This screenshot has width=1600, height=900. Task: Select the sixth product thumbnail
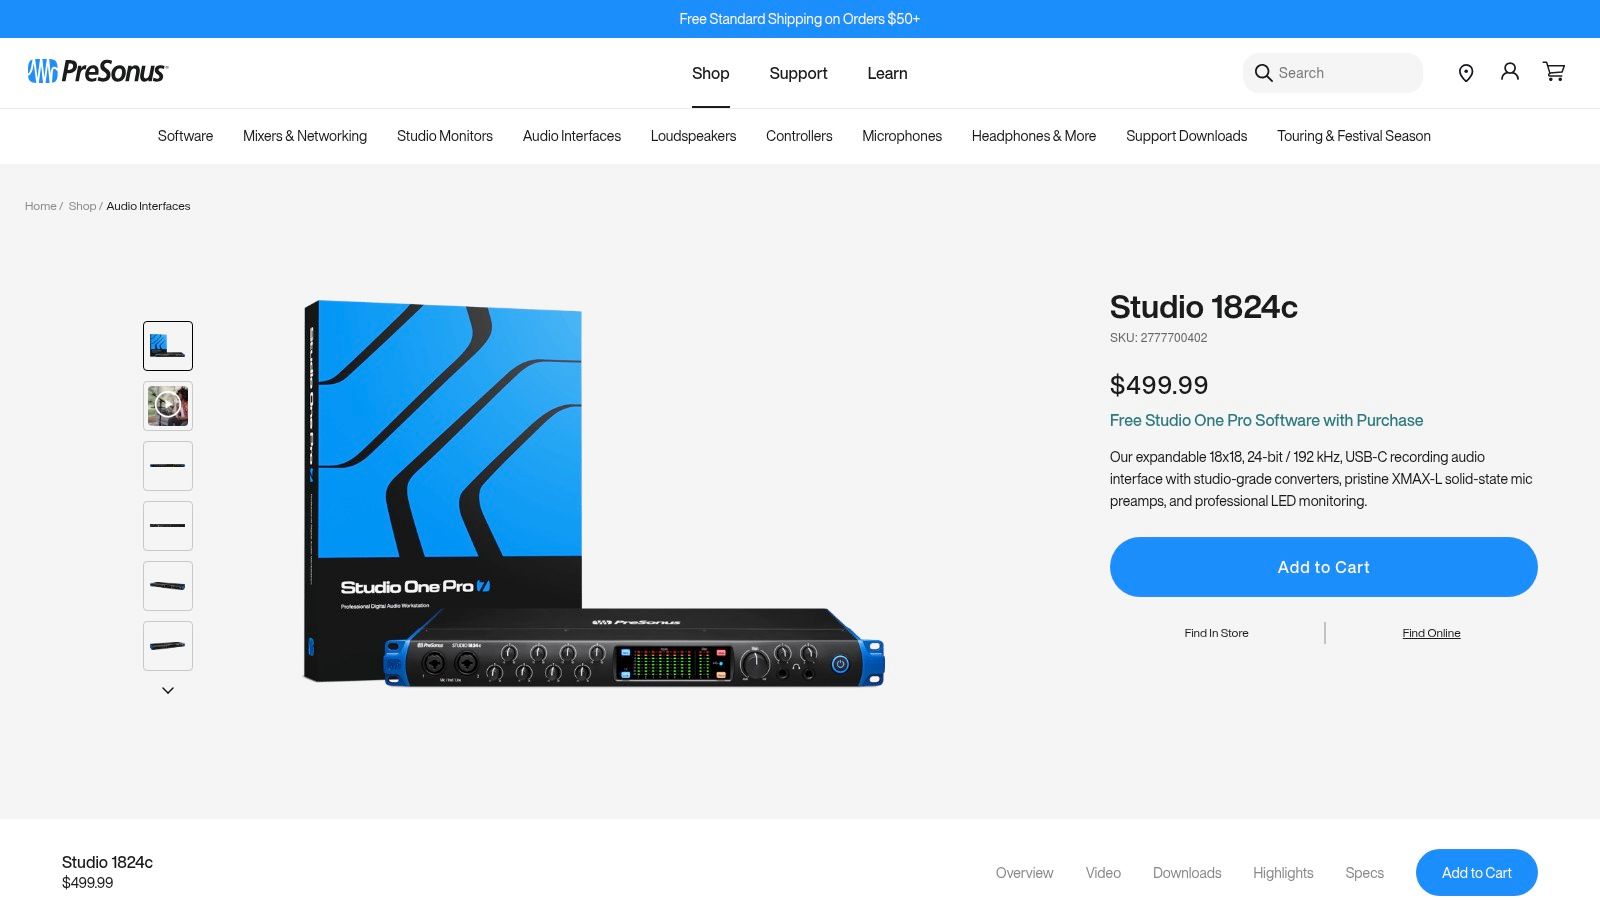pos(168,646)
